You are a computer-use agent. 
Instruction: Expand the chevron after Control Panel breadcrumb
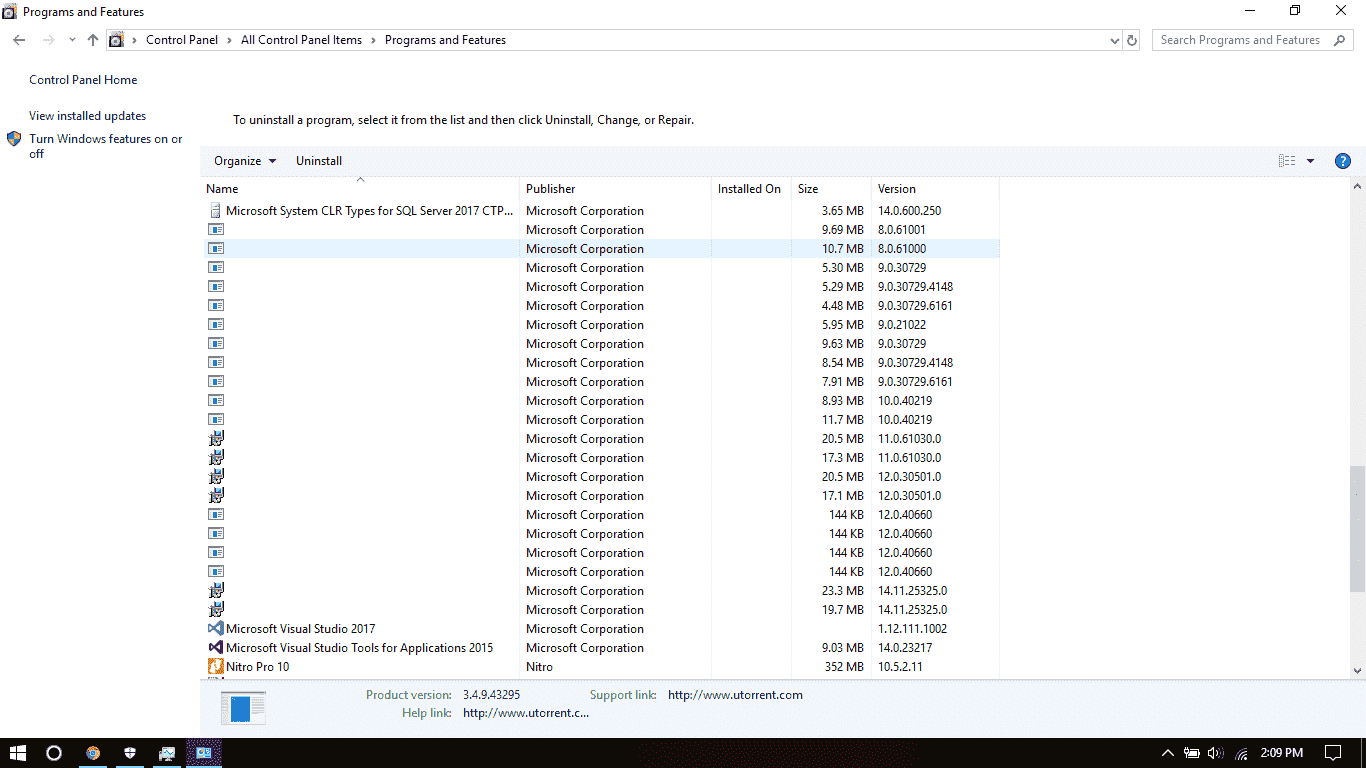tap(229, 40)
